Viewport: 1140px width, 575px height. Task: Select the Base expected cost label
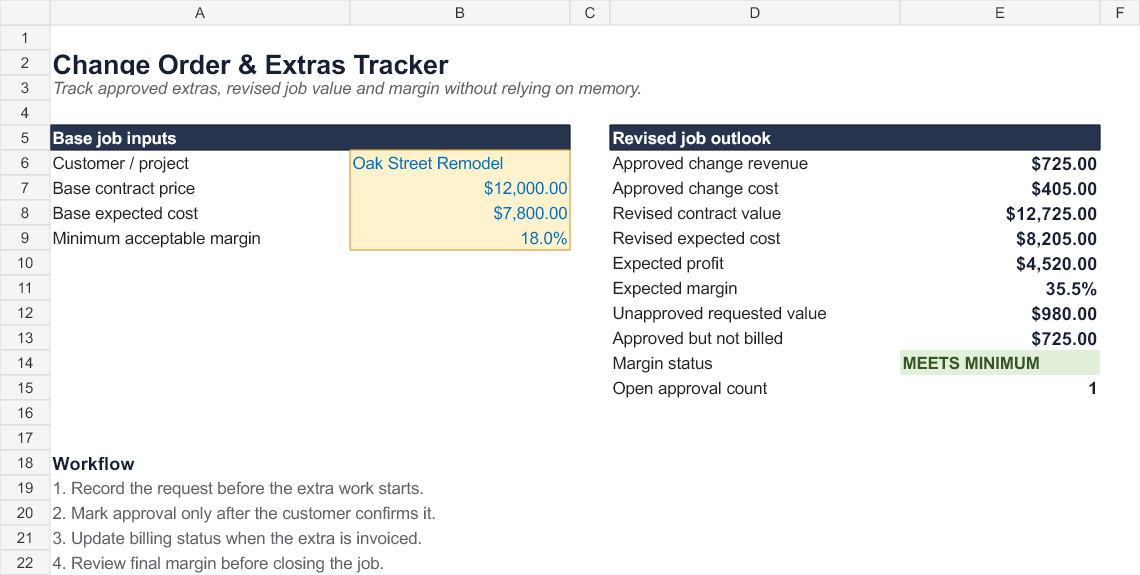[x=125, y=214]
